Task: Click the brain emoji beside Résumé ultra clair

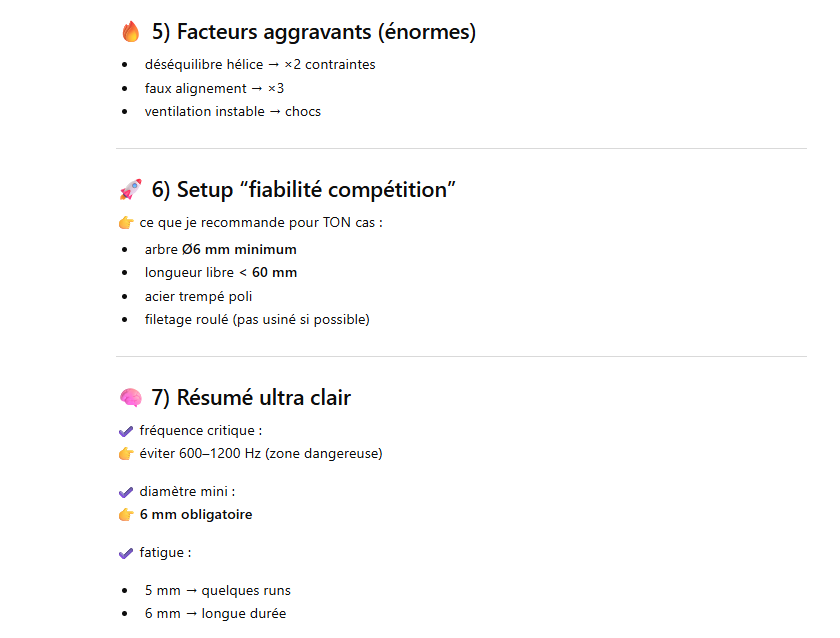Action: click(x=130, y=398)
